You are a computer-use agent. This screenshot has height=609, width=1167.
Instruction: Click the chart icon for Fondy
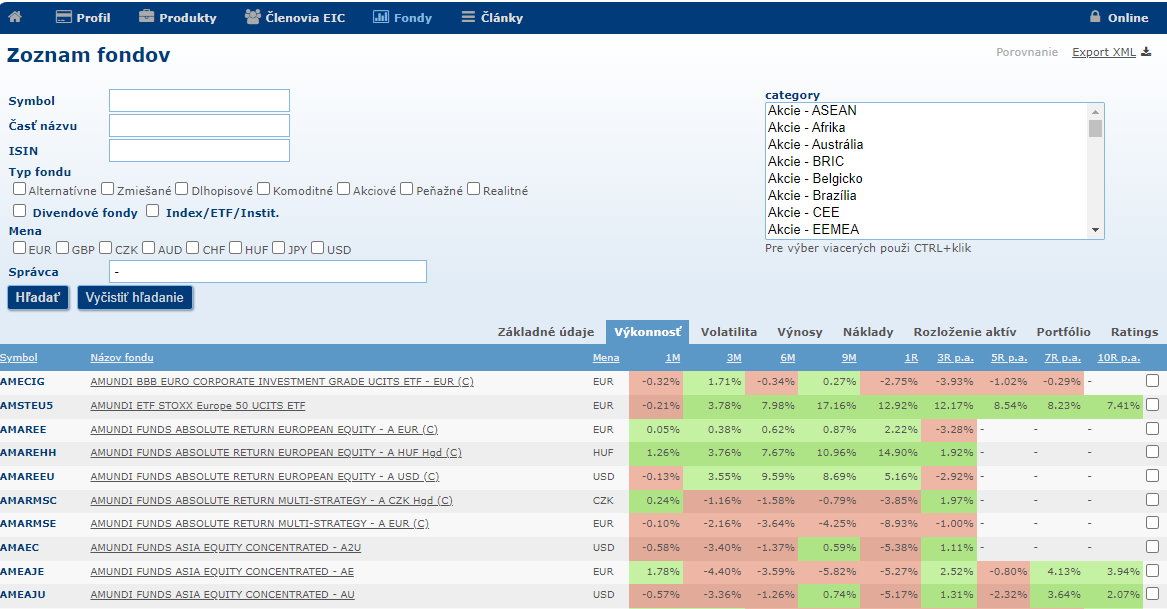tap(380, 17)
